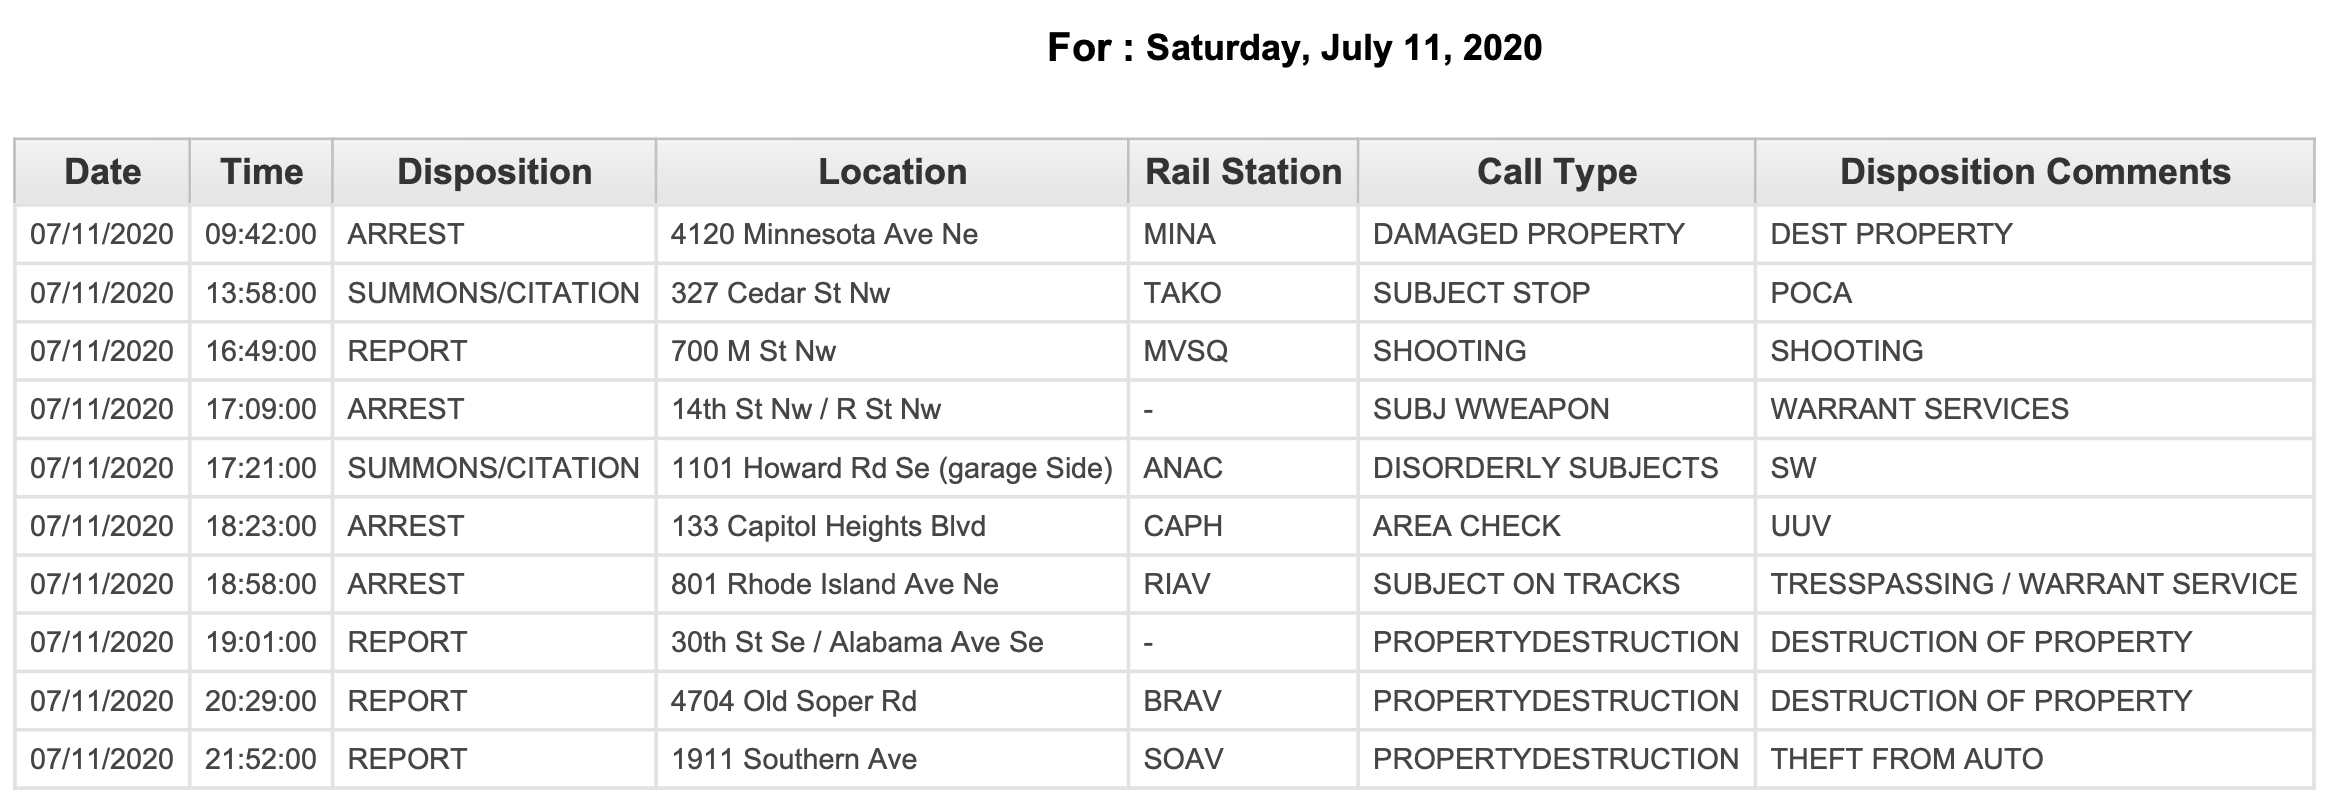Click the Saturday, July 11, 2020 heading

pyautogui.click(x=1343, y=48)
